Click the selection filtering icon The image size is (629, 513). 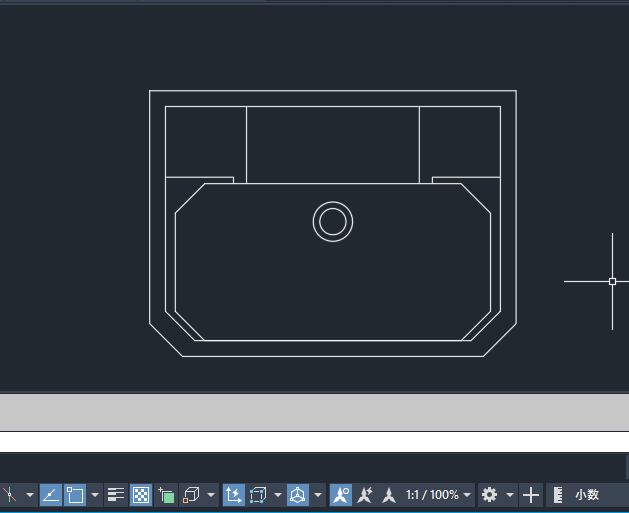[258, 495]
